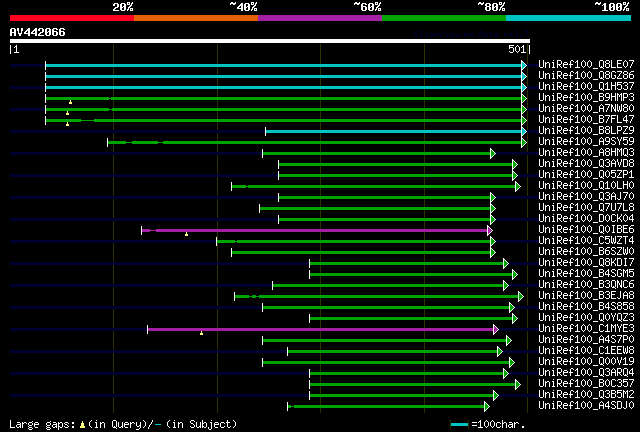
Task: Select the UniRef100_B4SGM5 label
Action: tap(586, 274)
